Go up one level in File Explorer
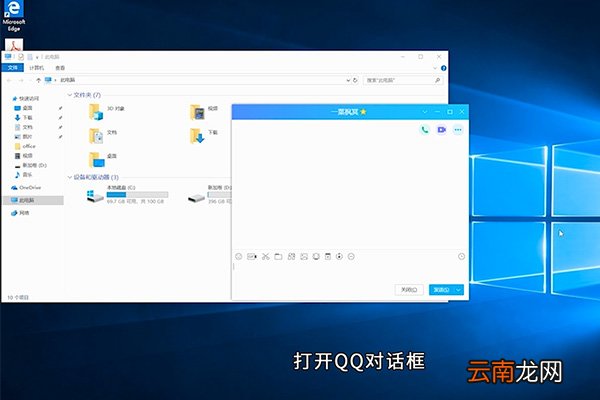This screenshot has height=400, width=600. [38, 80]
